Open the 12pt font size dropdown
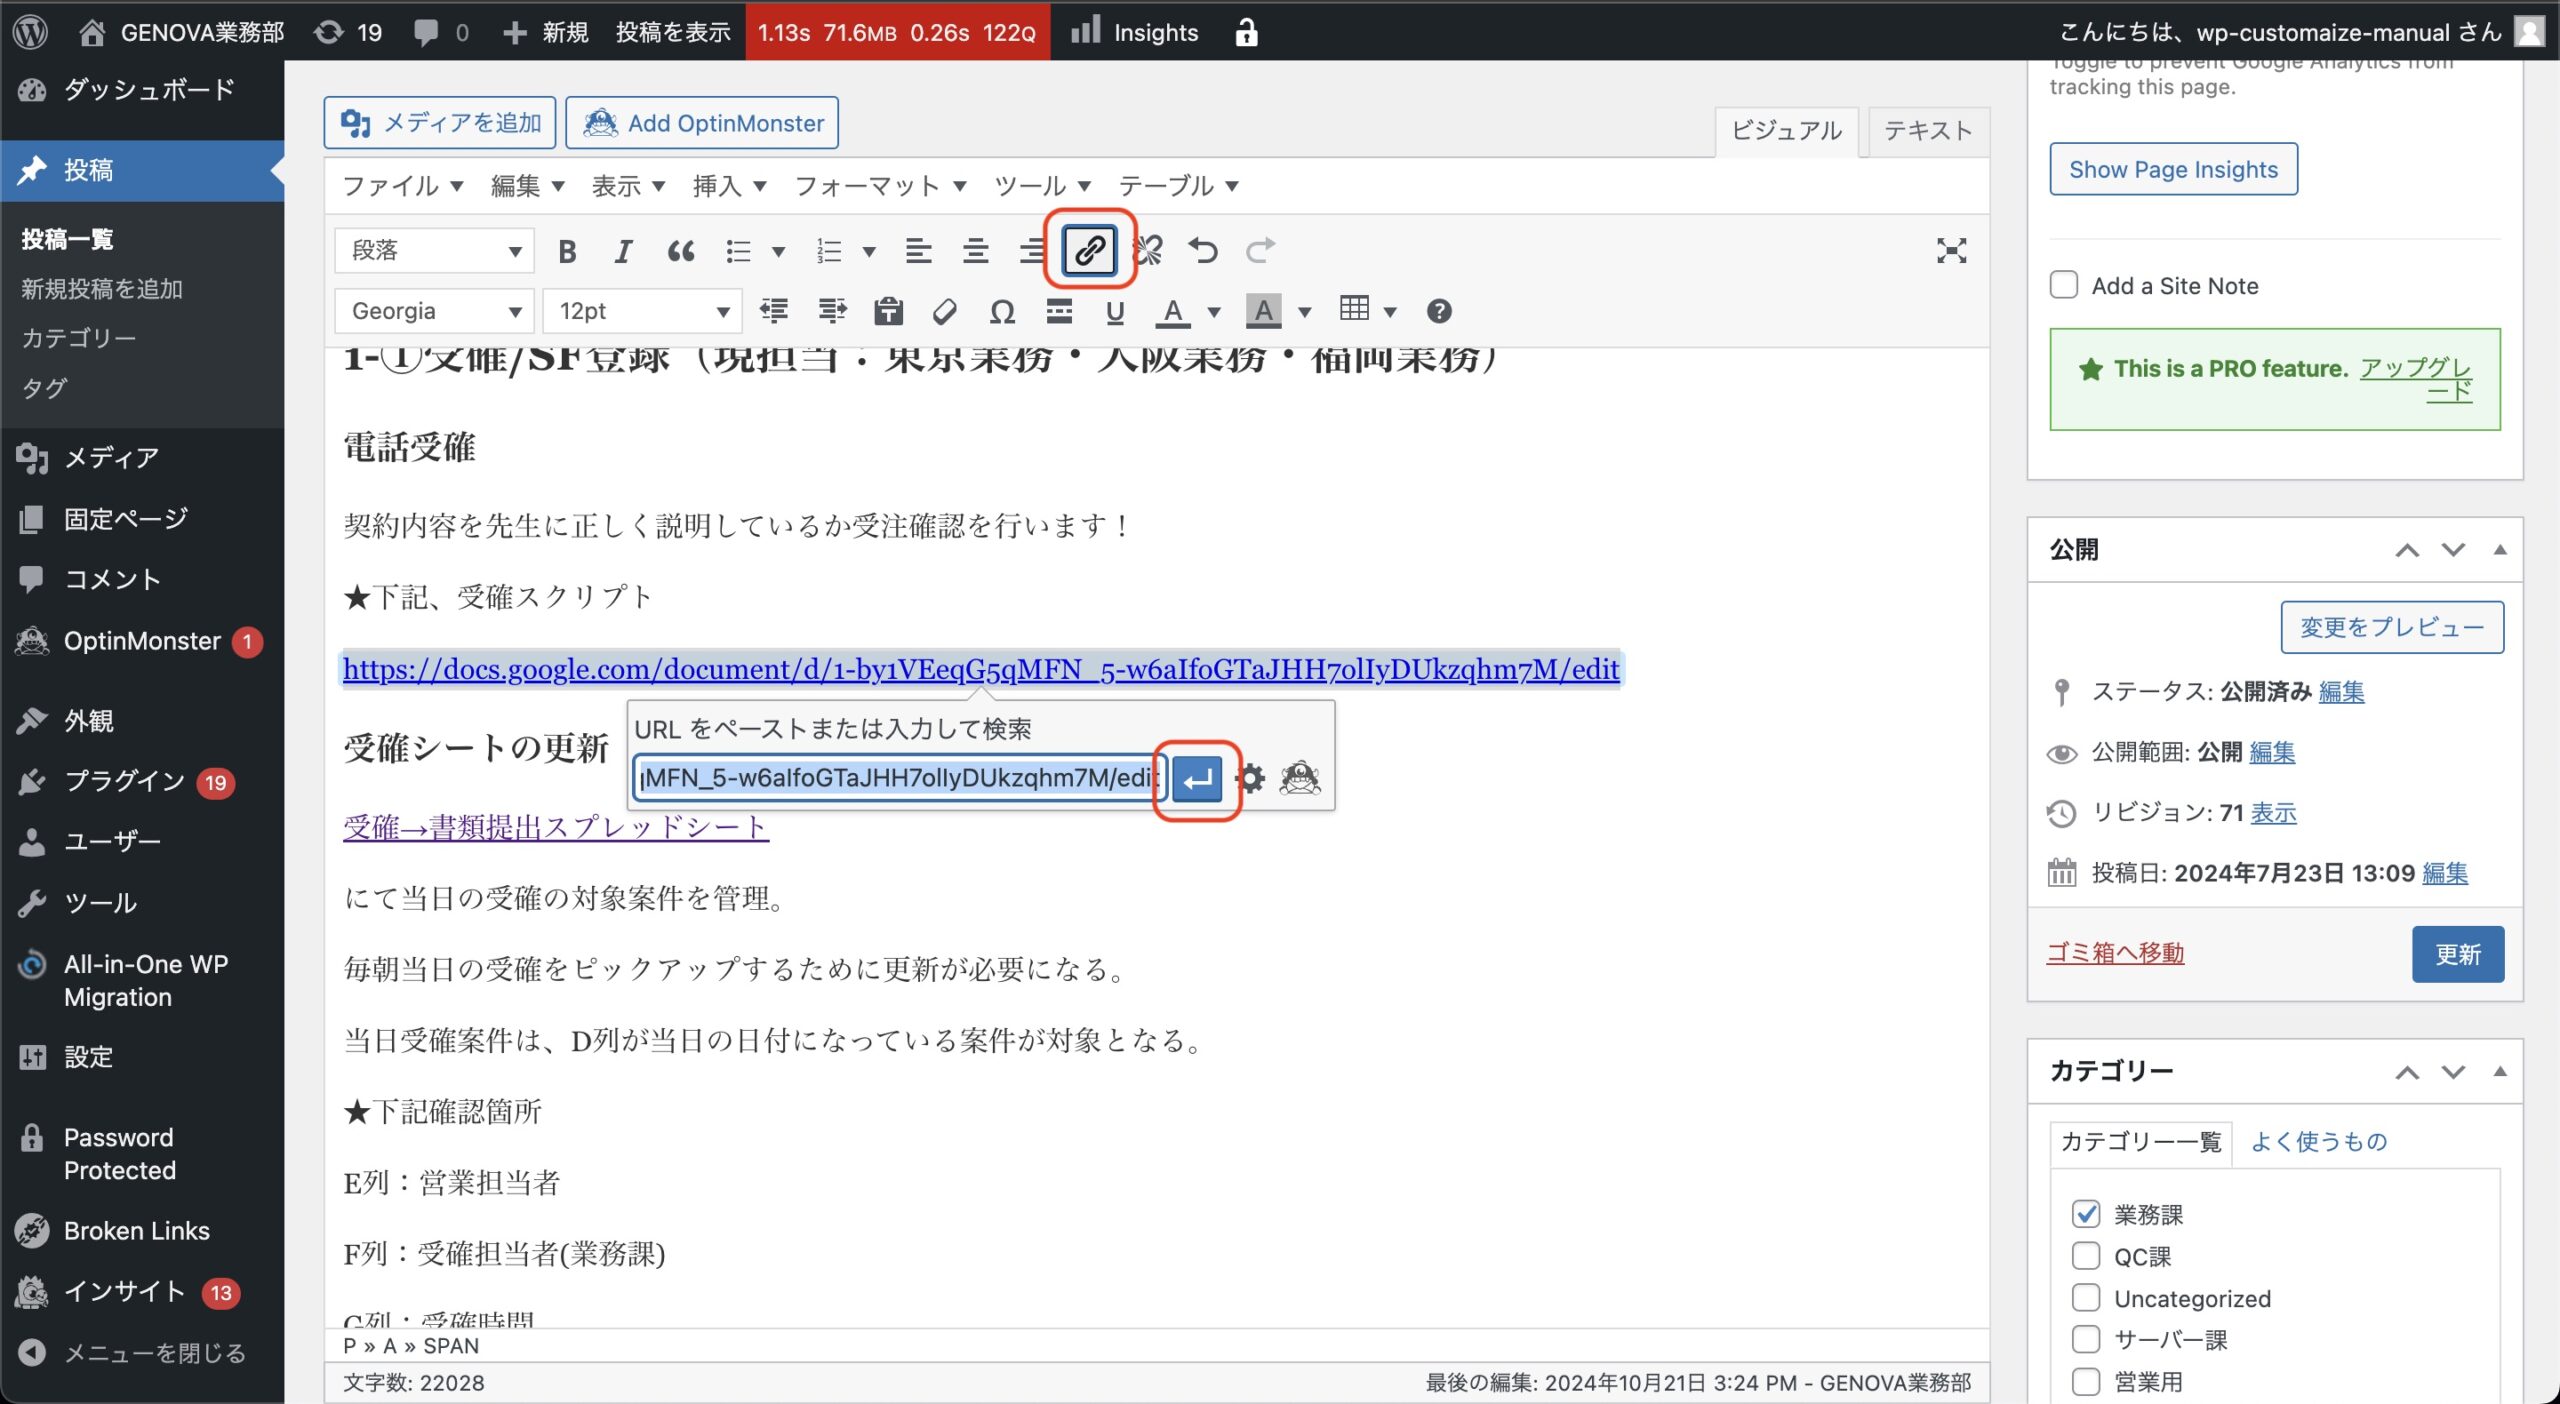 click(x=643, y=311)
